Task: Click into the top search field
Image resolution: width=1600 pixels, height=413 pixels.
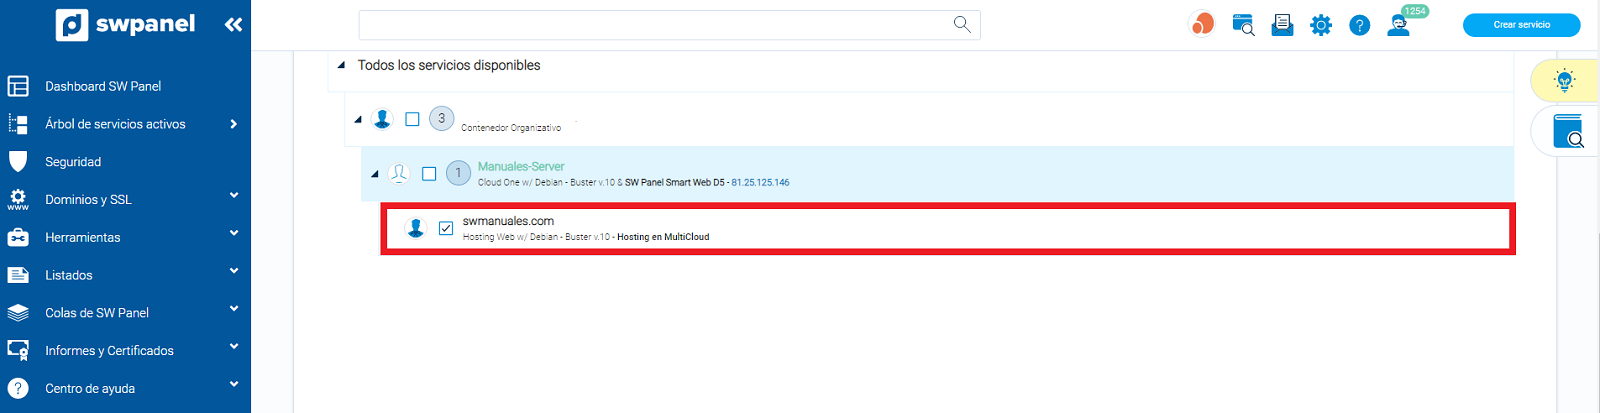Action: (x=669, y=25)
